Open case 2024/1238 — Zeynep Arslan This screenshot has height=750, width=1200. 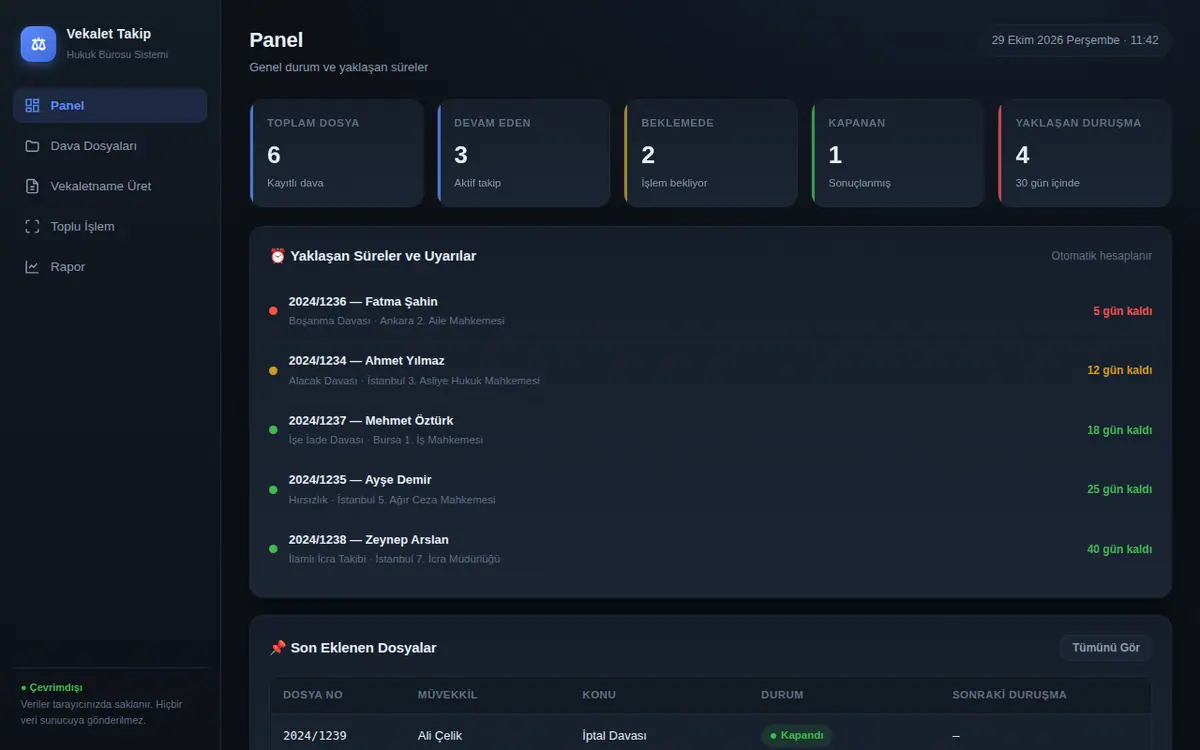click(x=710, y=549)
